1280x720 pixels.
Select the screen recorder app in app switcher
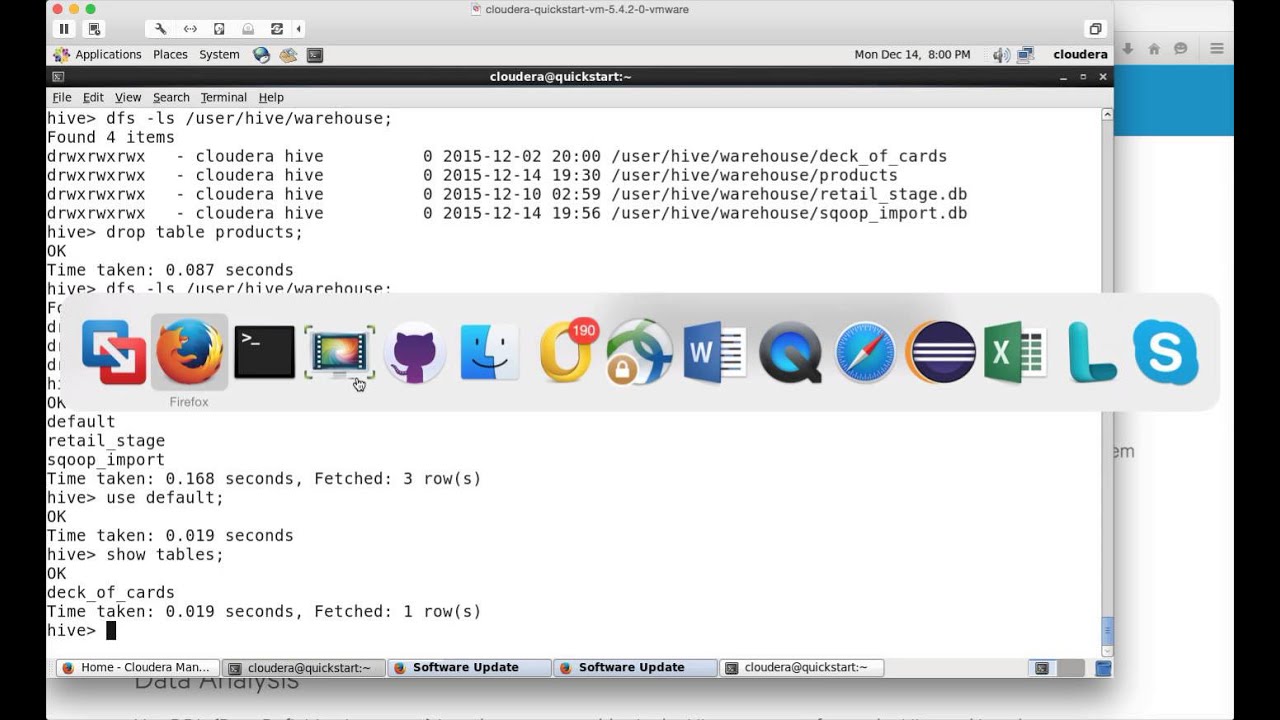pos(339,352)
